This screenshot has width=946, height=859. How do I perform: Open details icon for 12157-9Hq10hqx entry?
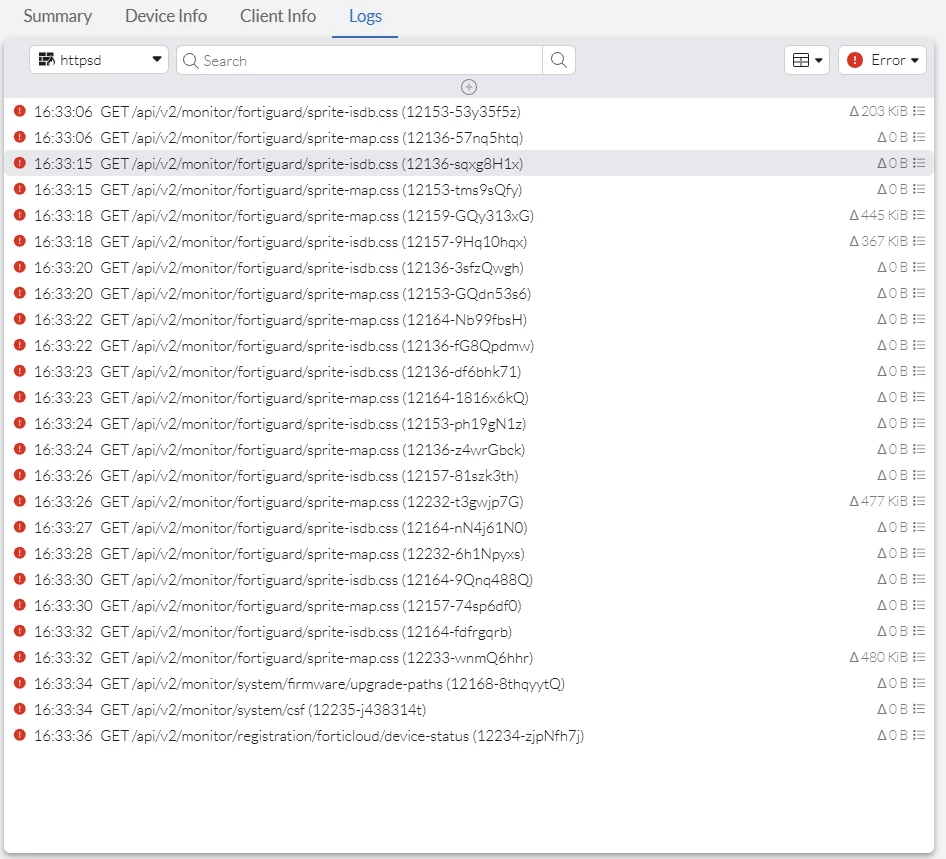point(919,241)
